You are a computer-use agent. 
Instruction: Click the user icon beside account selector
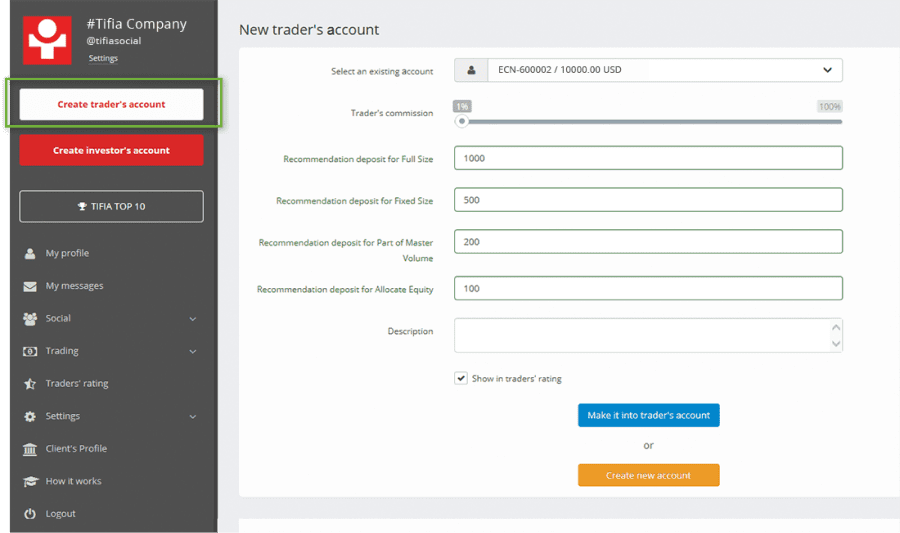471,70
